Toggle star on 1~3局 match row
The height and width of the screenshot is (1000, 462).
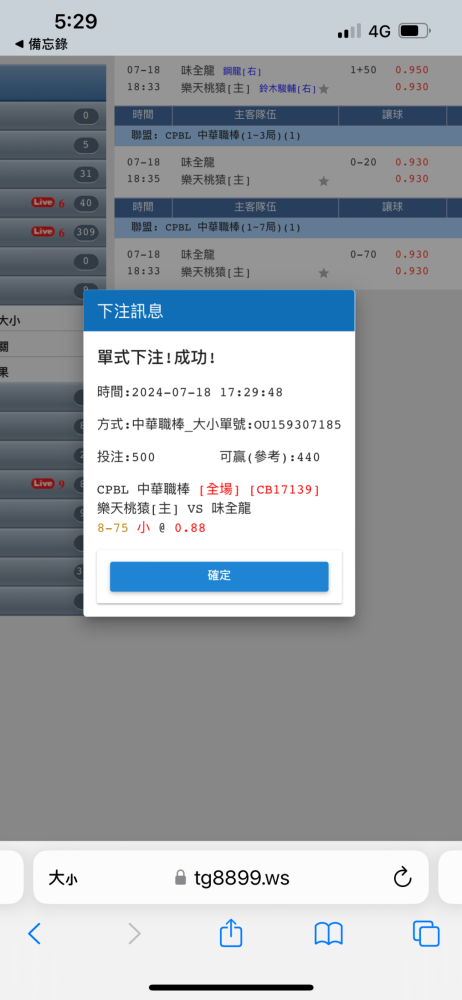pos(324,181)
